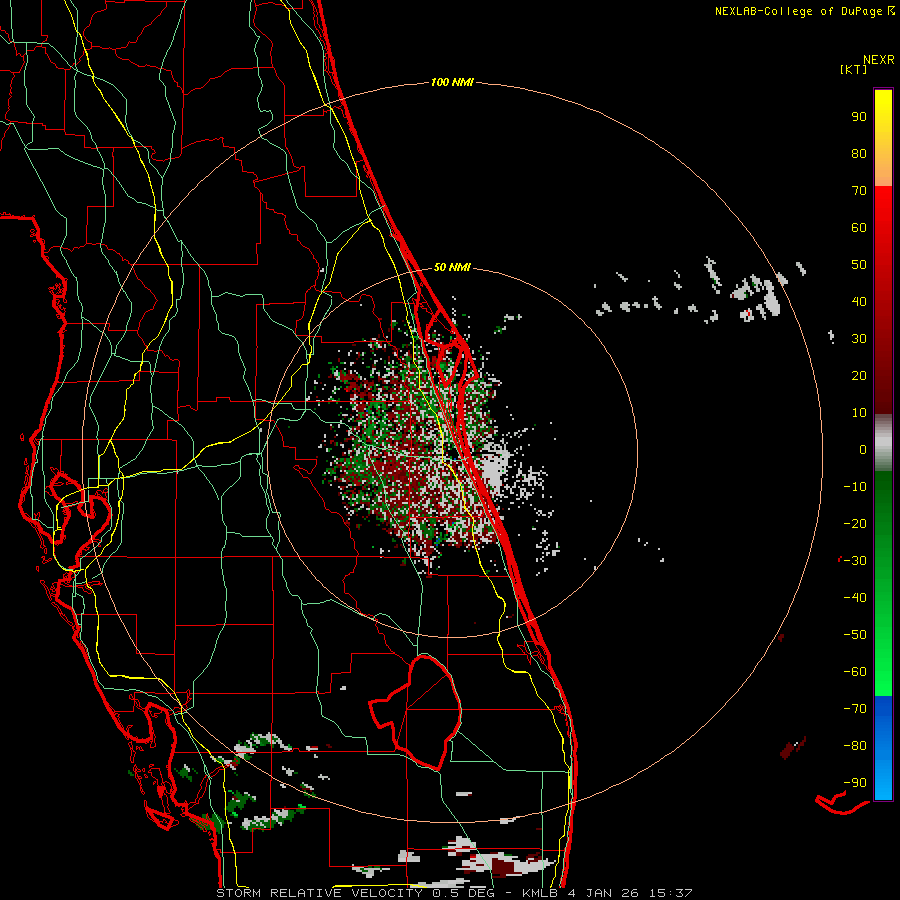
Task: Click the 60 value on the velocity scale
Action: [x=859, y=227]
